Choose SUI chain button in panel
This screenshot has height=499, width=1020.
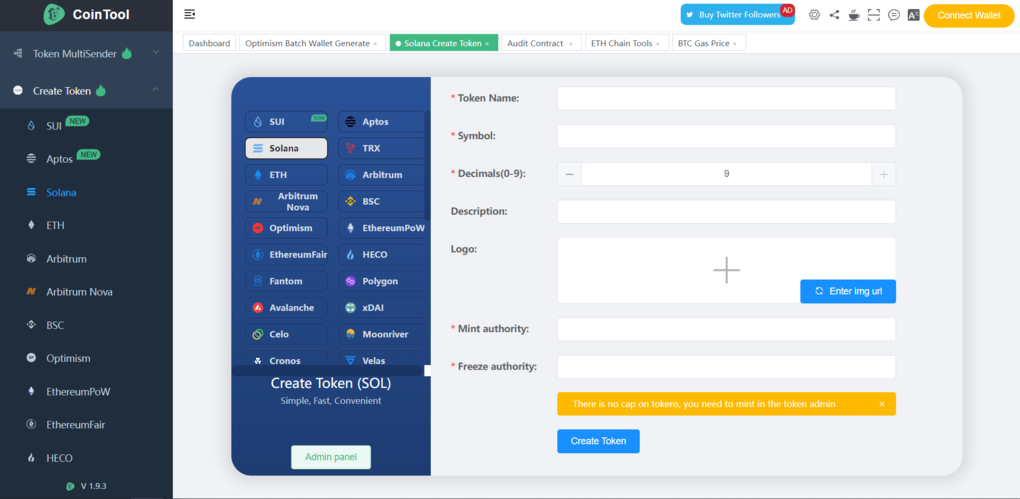click(286, 122)
